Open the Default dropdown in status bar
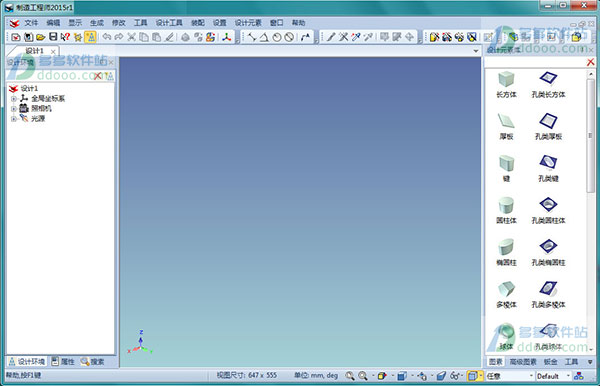This screenshot has height=386, width=600. (553, 376)
